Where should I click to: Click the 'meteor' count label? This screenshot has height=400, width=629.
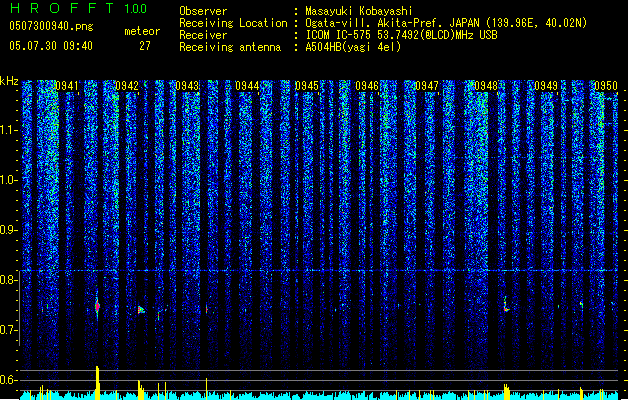(142, 31)
